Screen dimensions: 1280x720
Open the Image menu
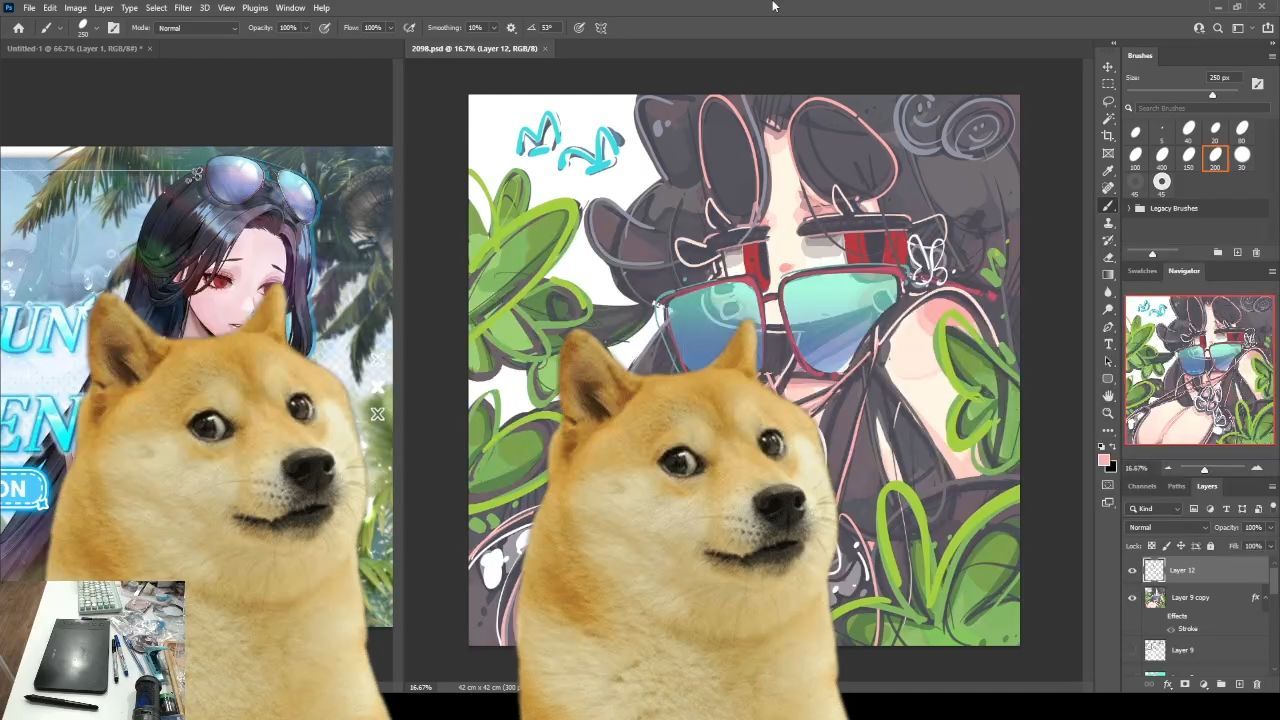75,8
